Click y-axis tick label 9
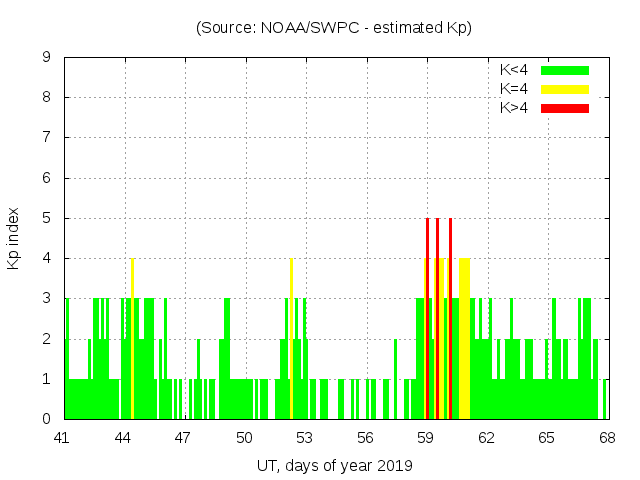The image size is (640, 480). tap(46, 58)
